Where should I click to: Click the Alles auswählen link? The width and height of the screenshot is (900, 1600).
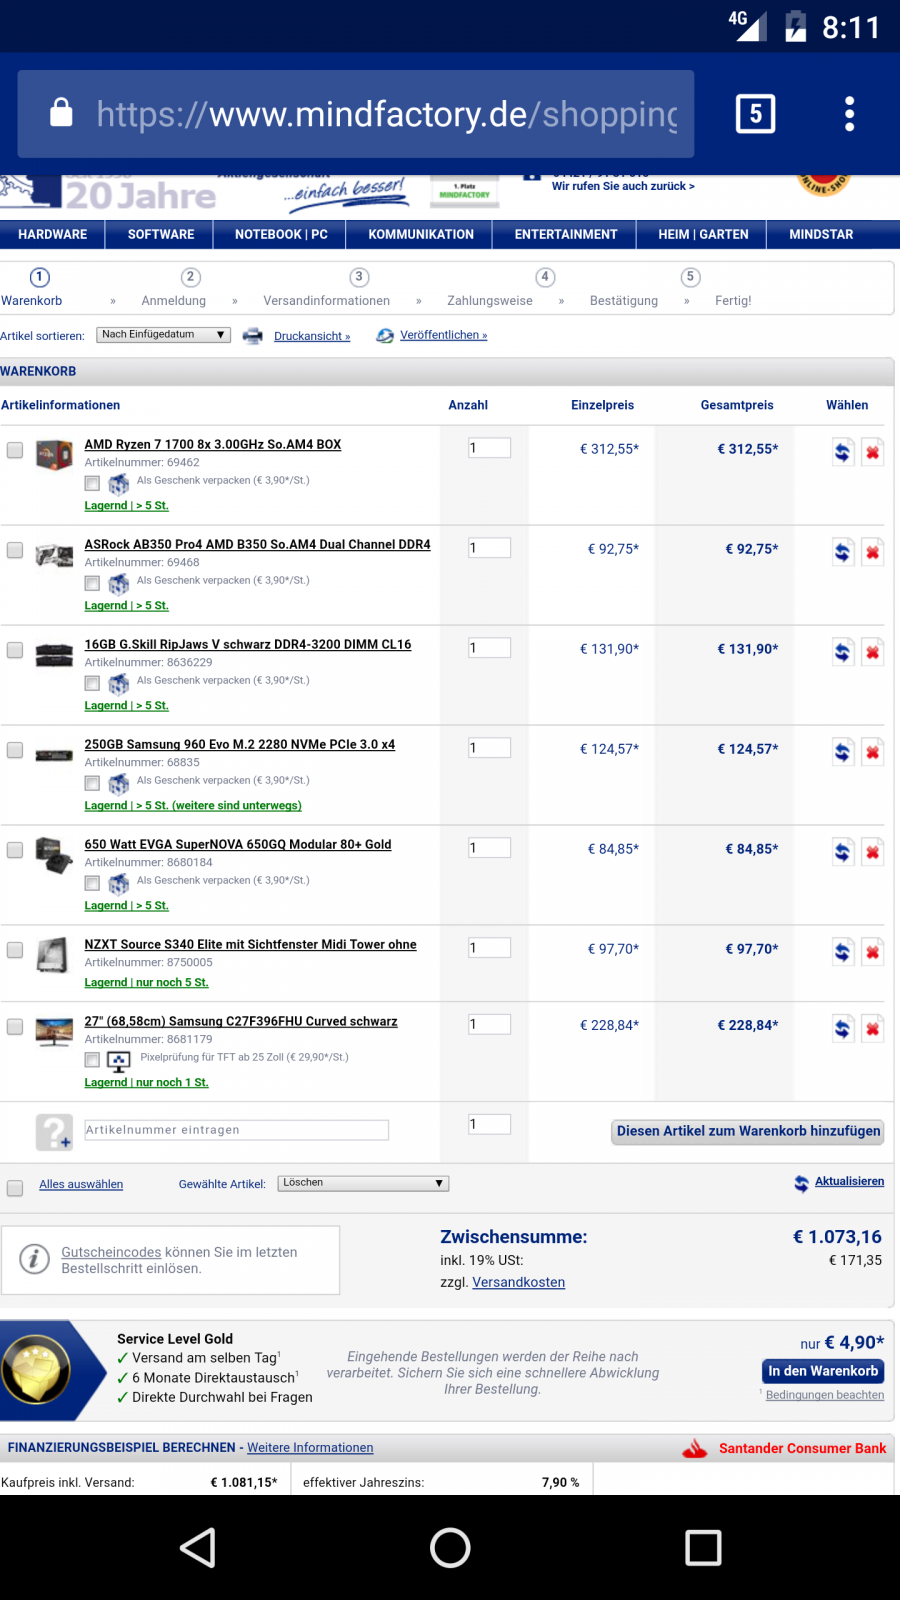click(81, 1184)
